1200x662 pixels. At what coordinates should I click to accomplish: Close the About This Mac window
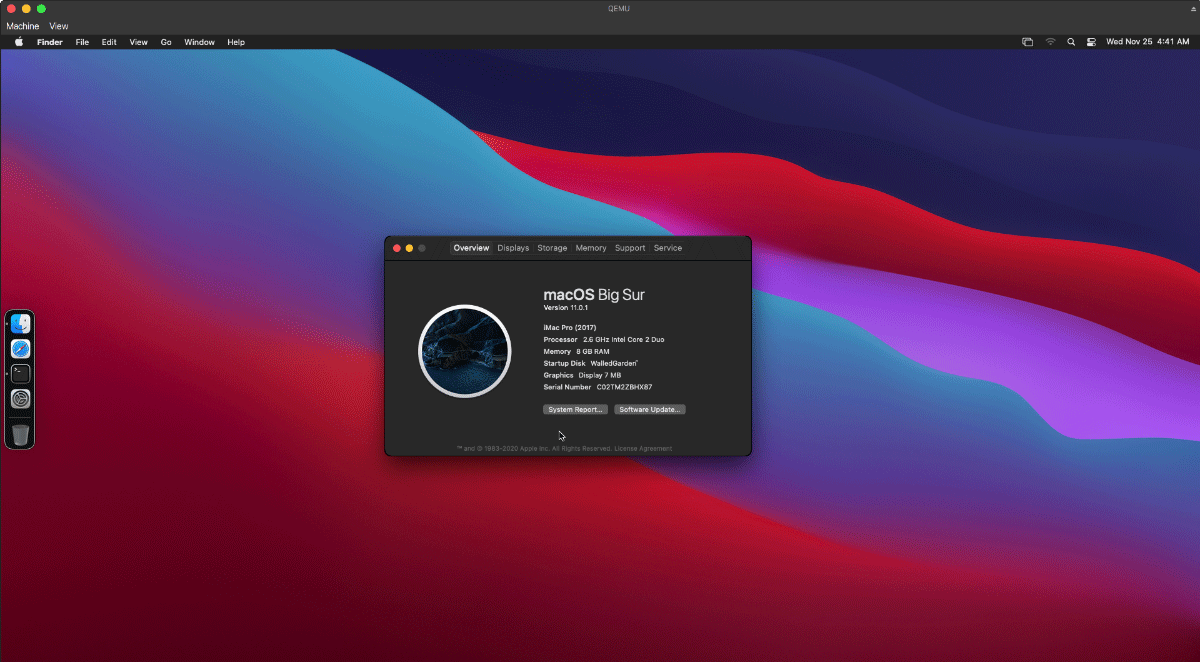pos(397,248)
